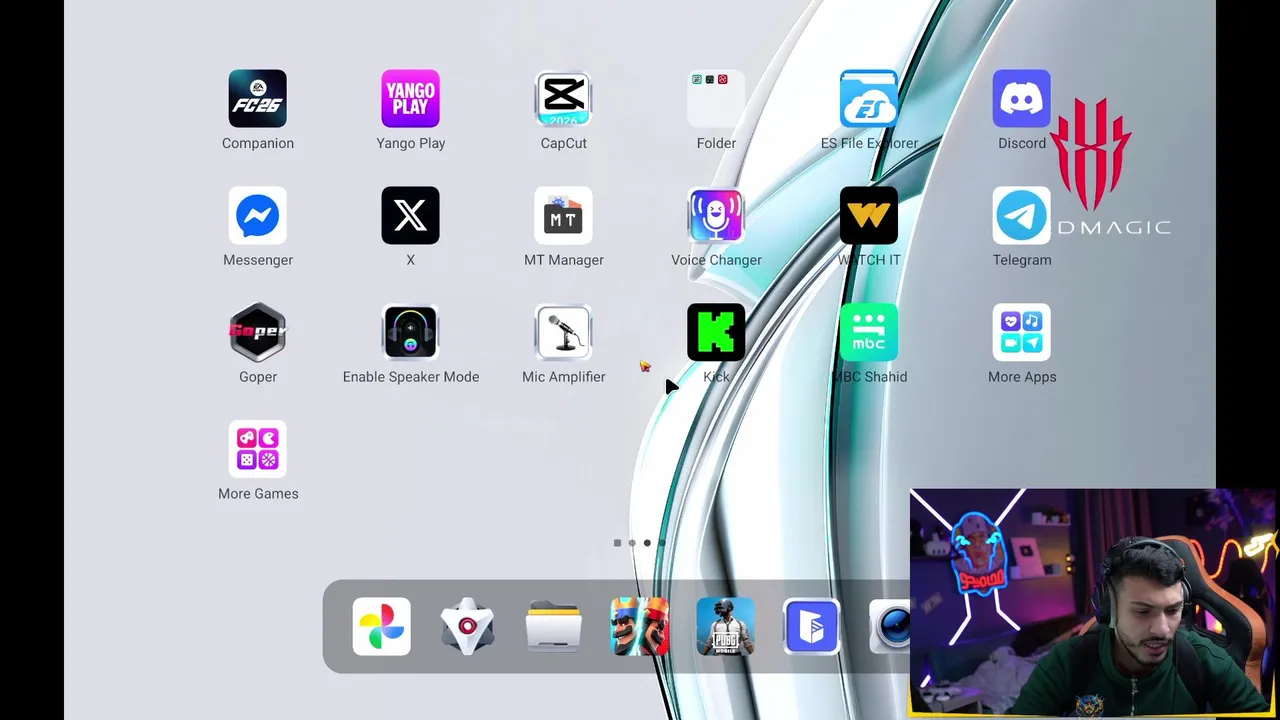
Task: Open Telegram app
Action: 1022,216
